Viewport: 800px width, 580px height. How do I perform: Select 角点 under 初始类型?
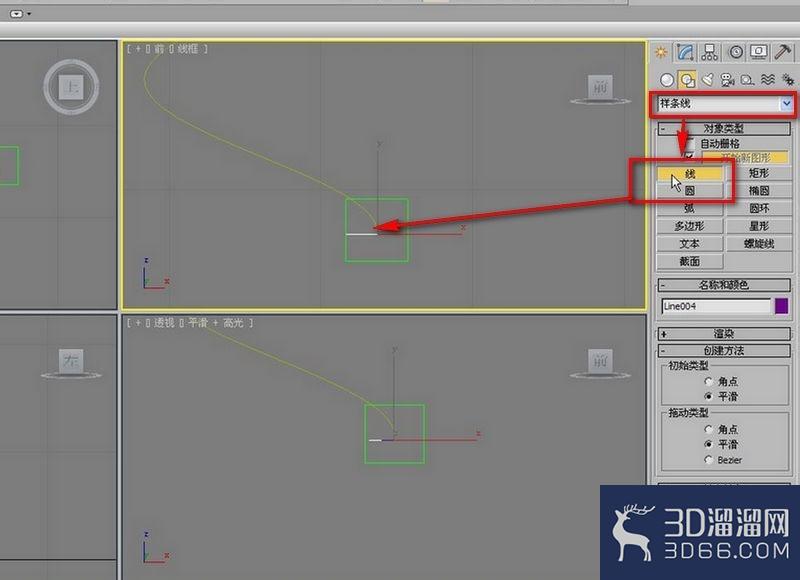click(x=708, y=381)
